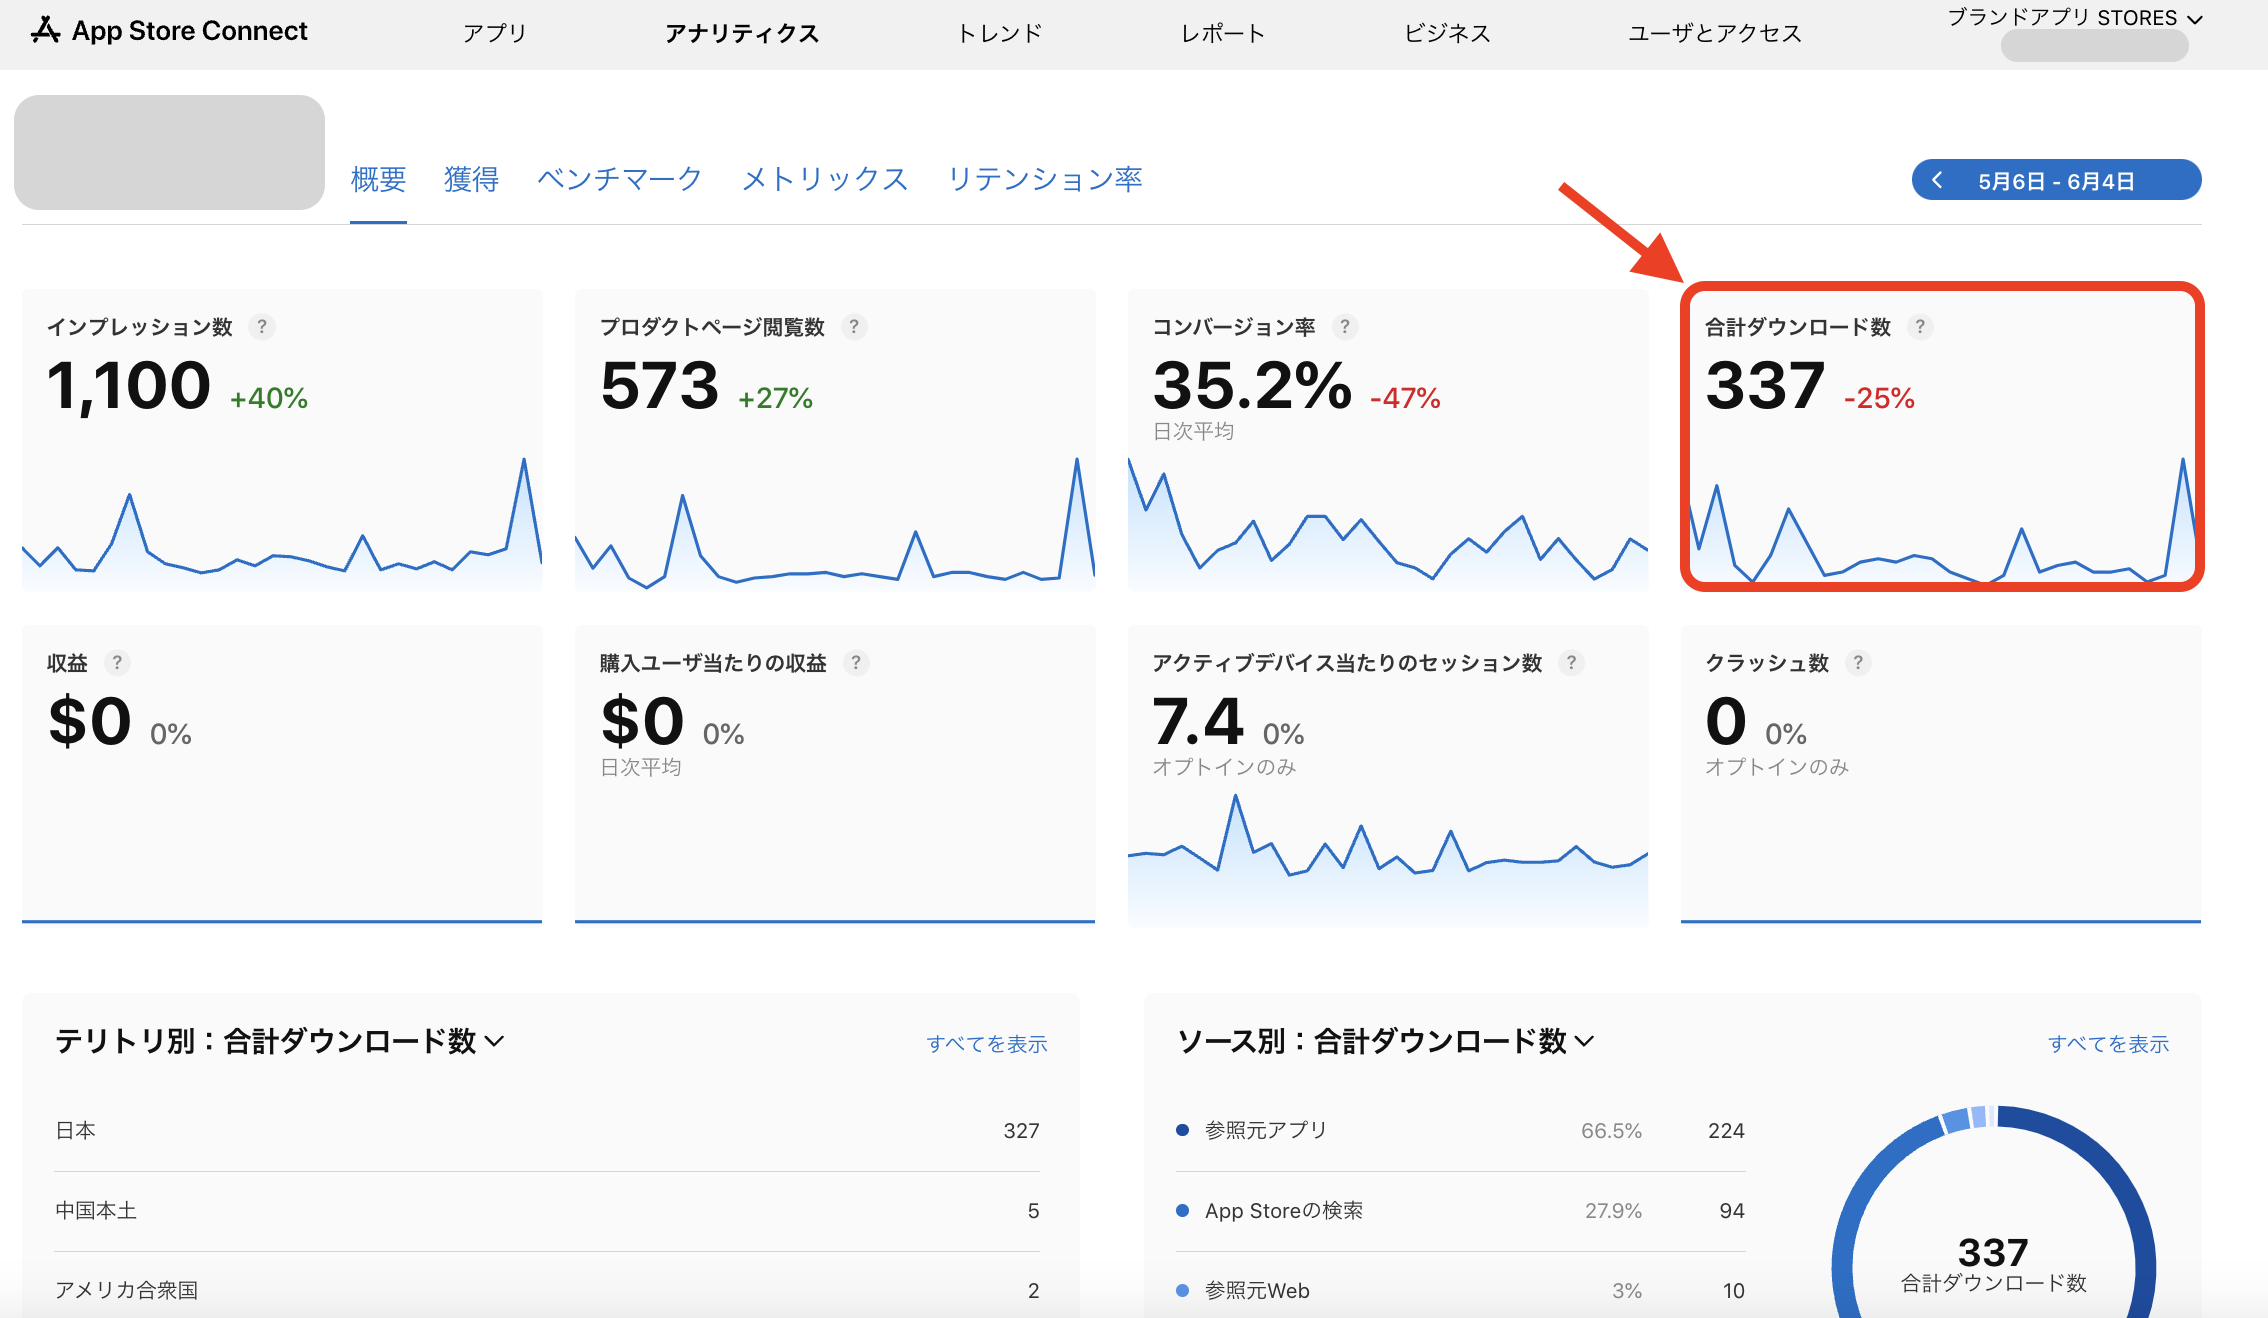Switch to the ベンチマーク tab
2268x1318 pixels.
point(620,179)
